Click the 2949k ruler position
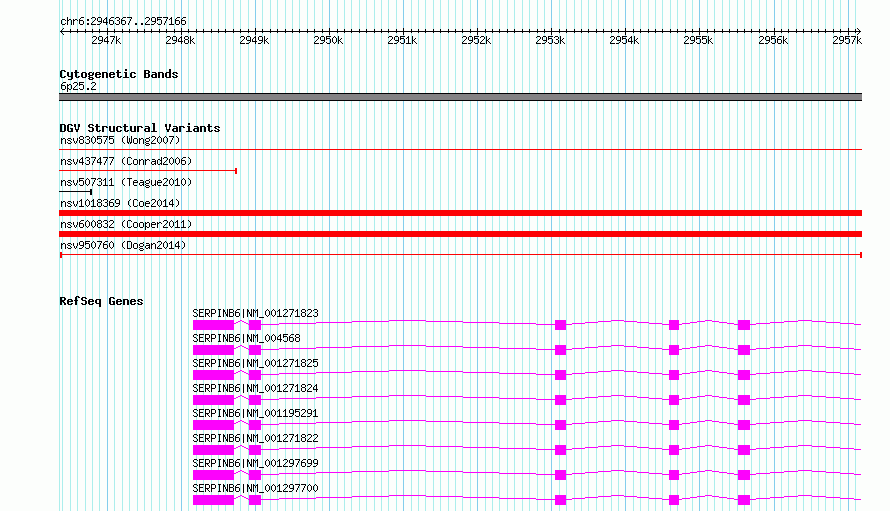 pos(254,40)
